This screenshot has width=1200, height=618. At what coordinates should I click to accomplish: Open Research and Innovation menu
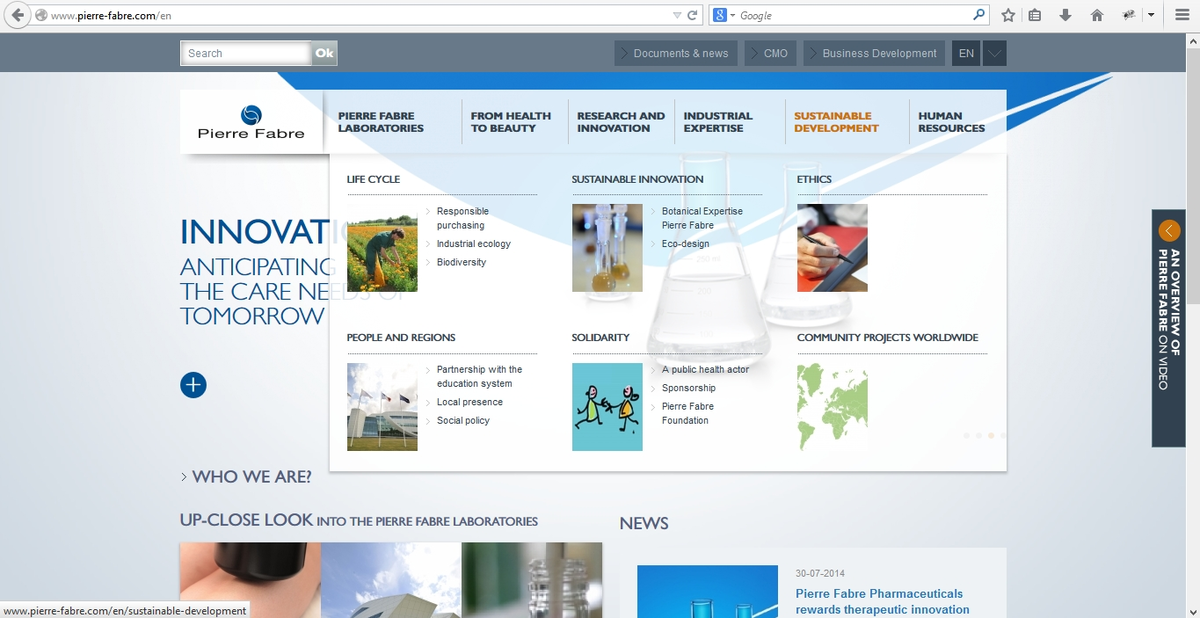(621, 122)
